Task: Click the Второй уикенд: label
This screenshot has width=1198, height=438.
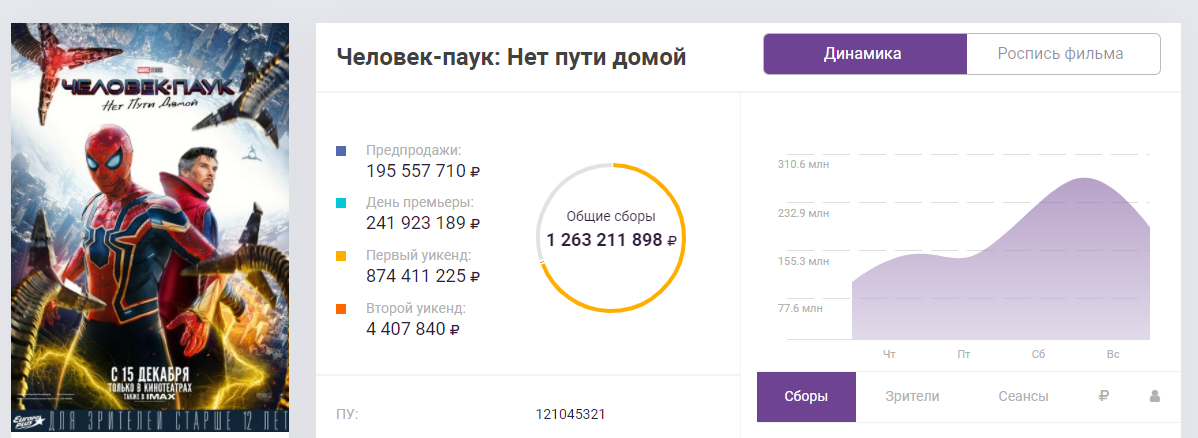Action: [416, 308]
